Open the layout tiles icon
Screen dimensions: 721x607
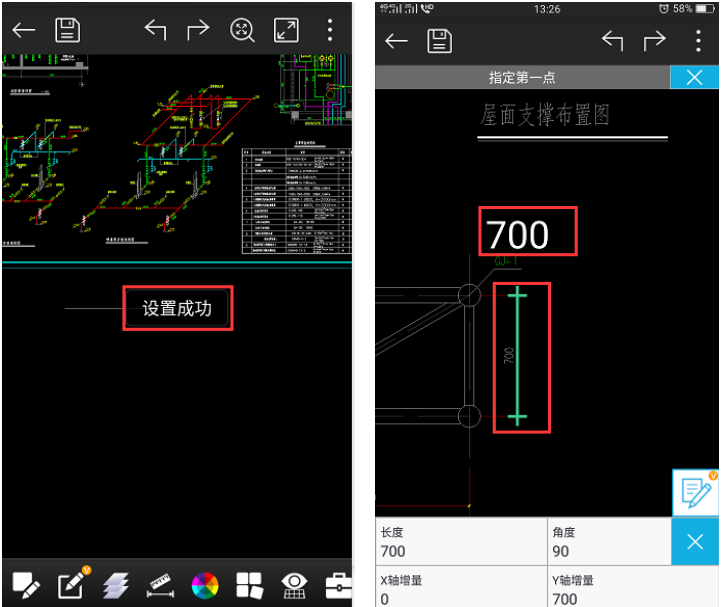[249, 584]
